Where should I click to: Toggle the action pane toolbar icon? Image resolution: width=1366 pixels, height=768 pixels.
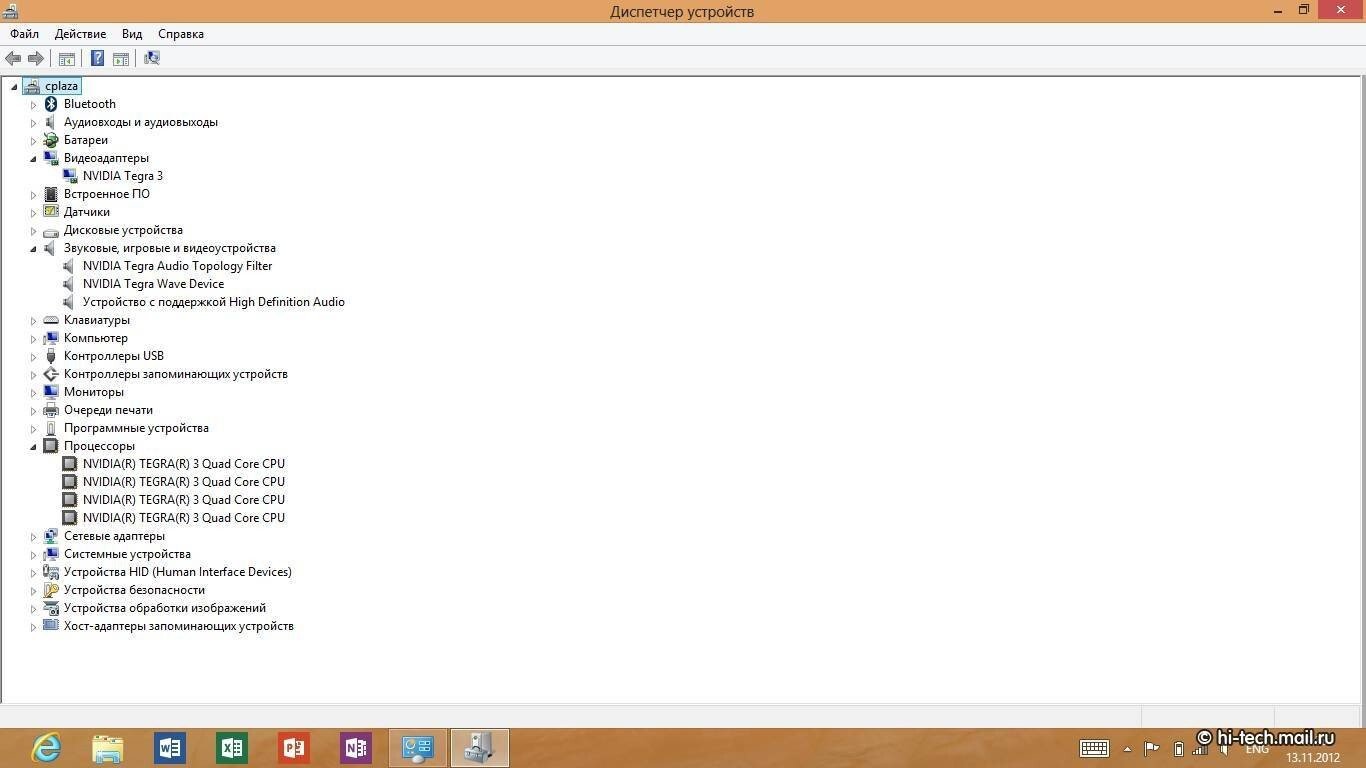coord(121,58)
